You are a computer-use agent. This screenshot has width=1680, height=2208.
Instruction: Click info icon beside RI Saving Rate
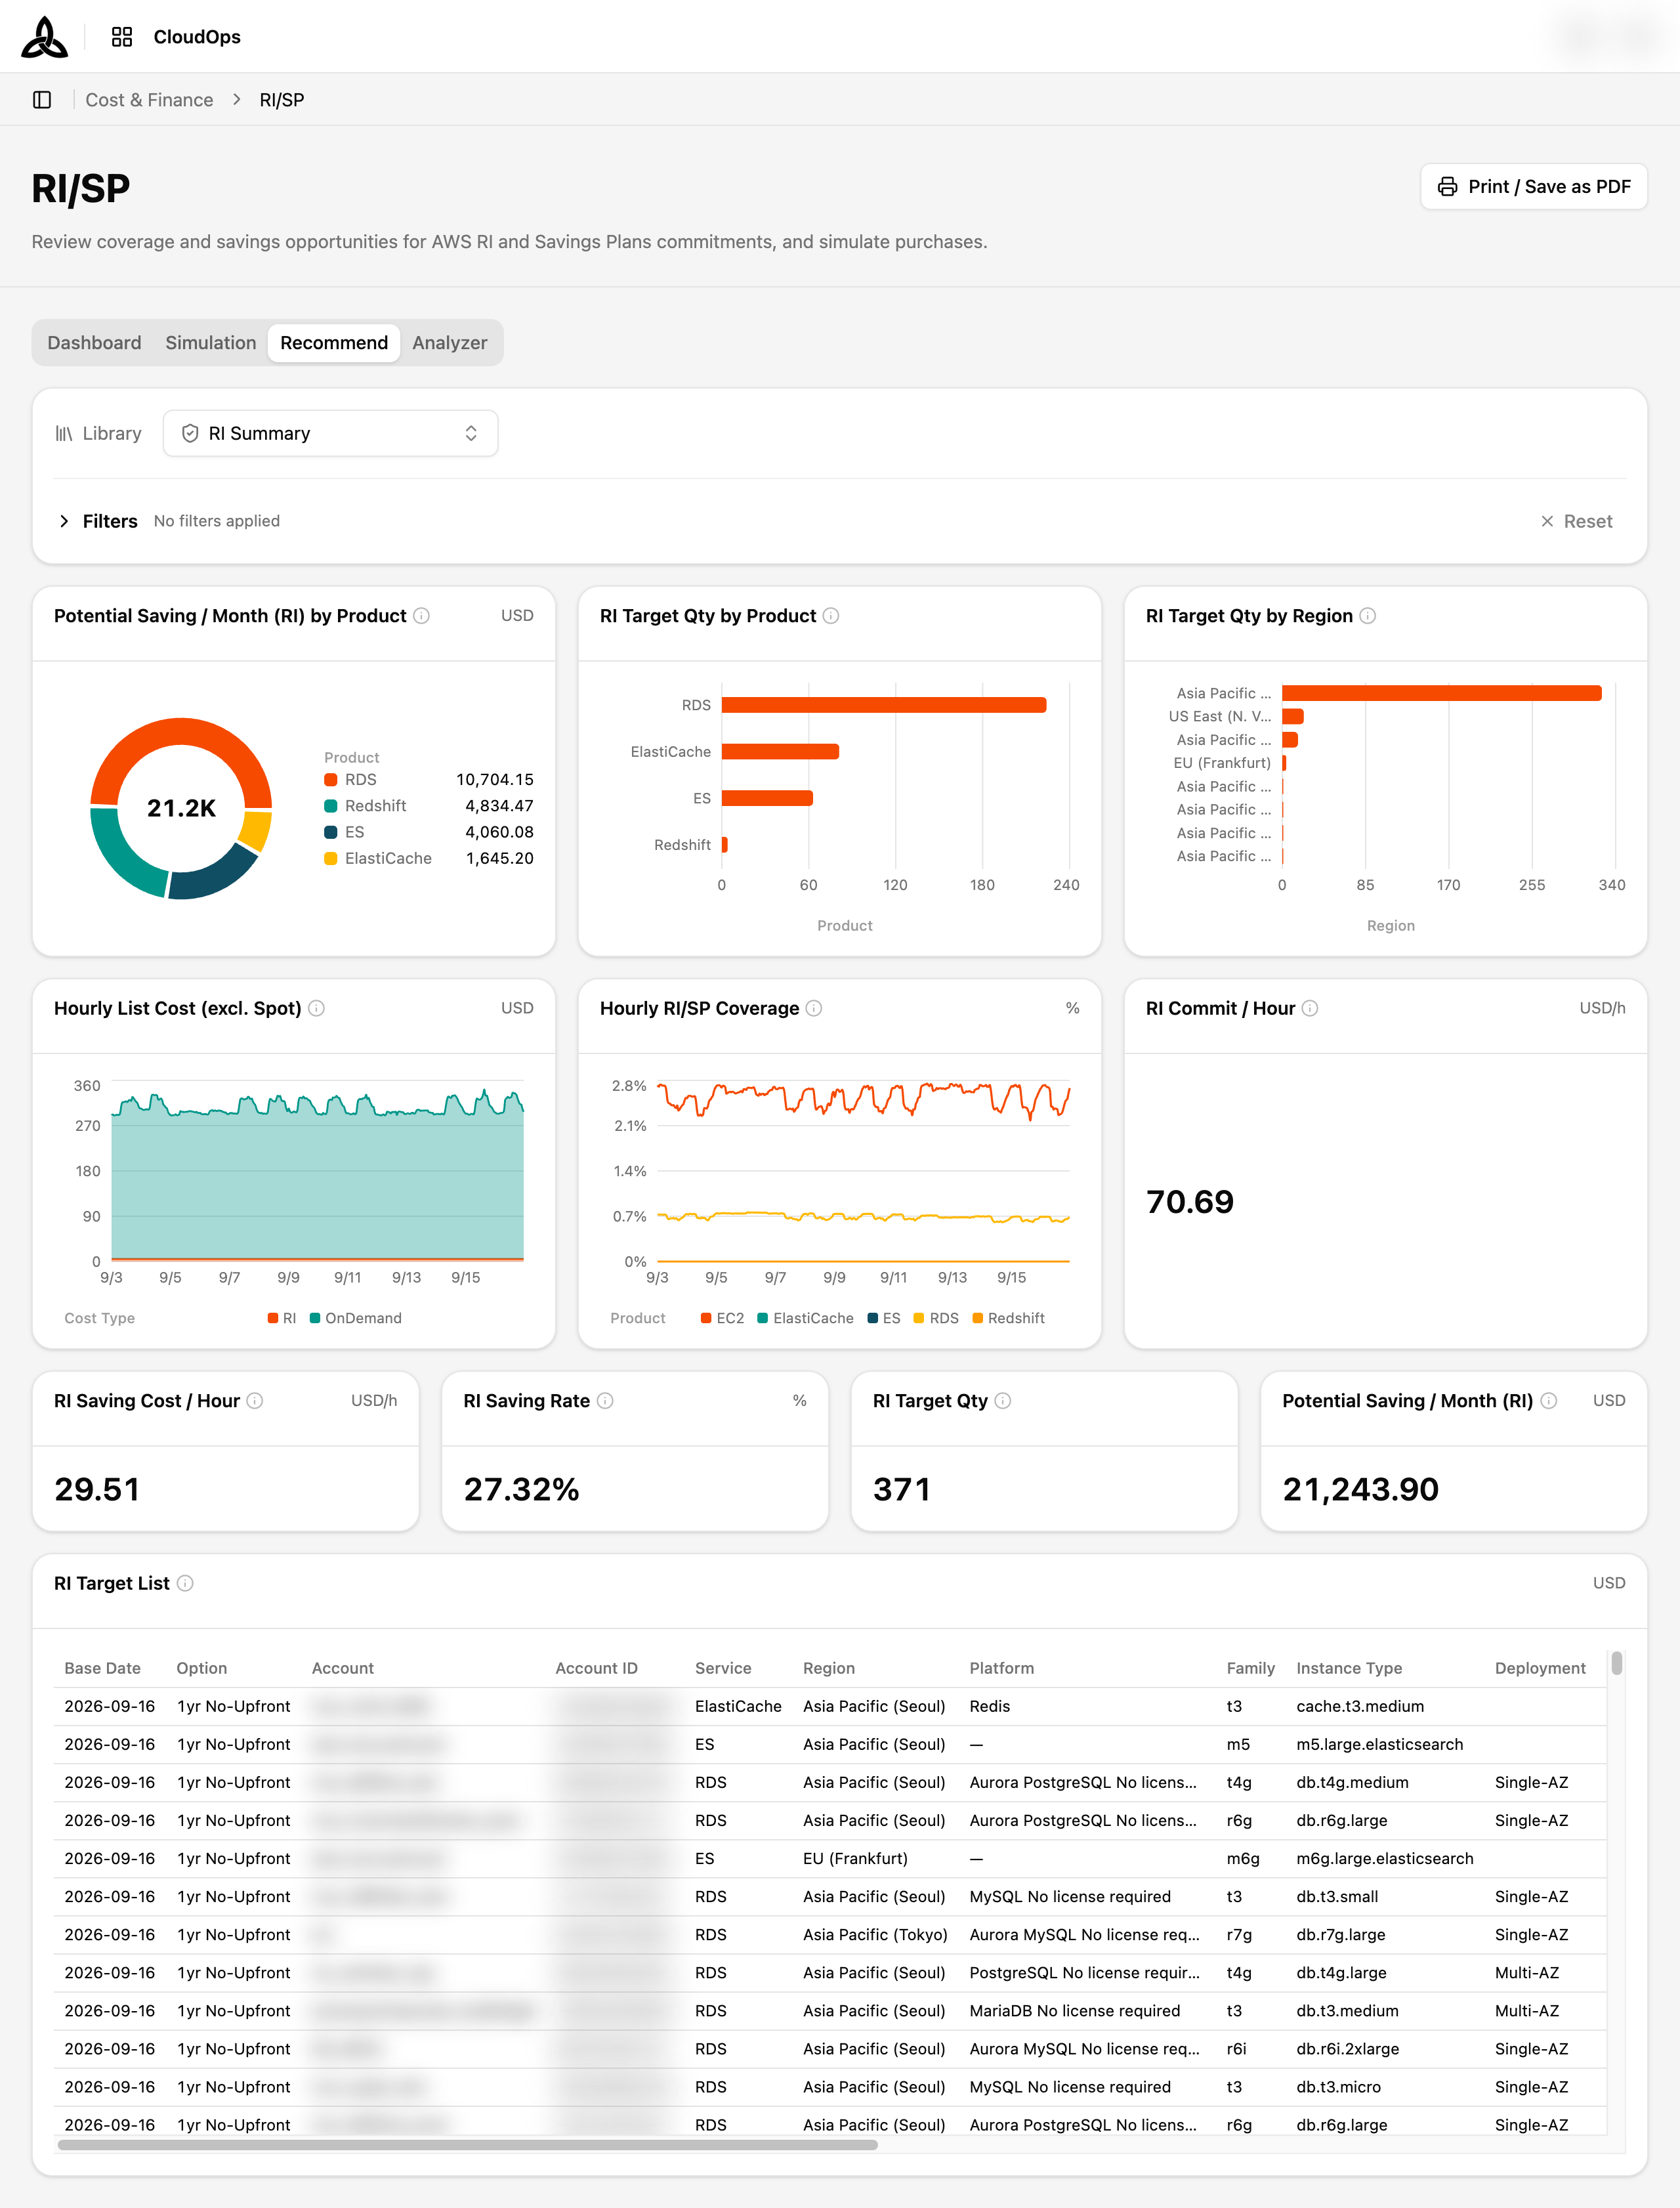(605, 1401)
